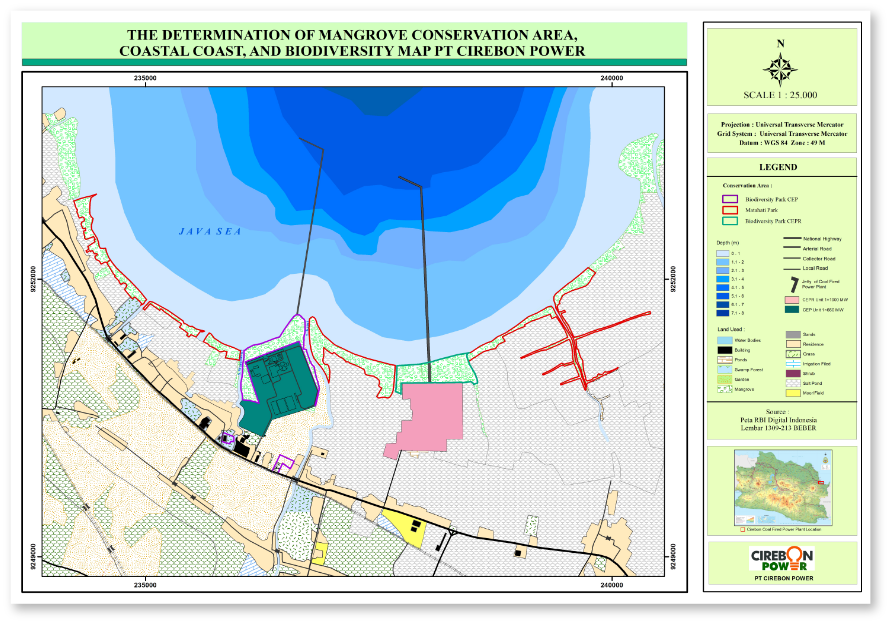Pick the 1.1 - 2 depth color swatch
Viewport: 890px width, 624px height.
(x=723, y=262)
